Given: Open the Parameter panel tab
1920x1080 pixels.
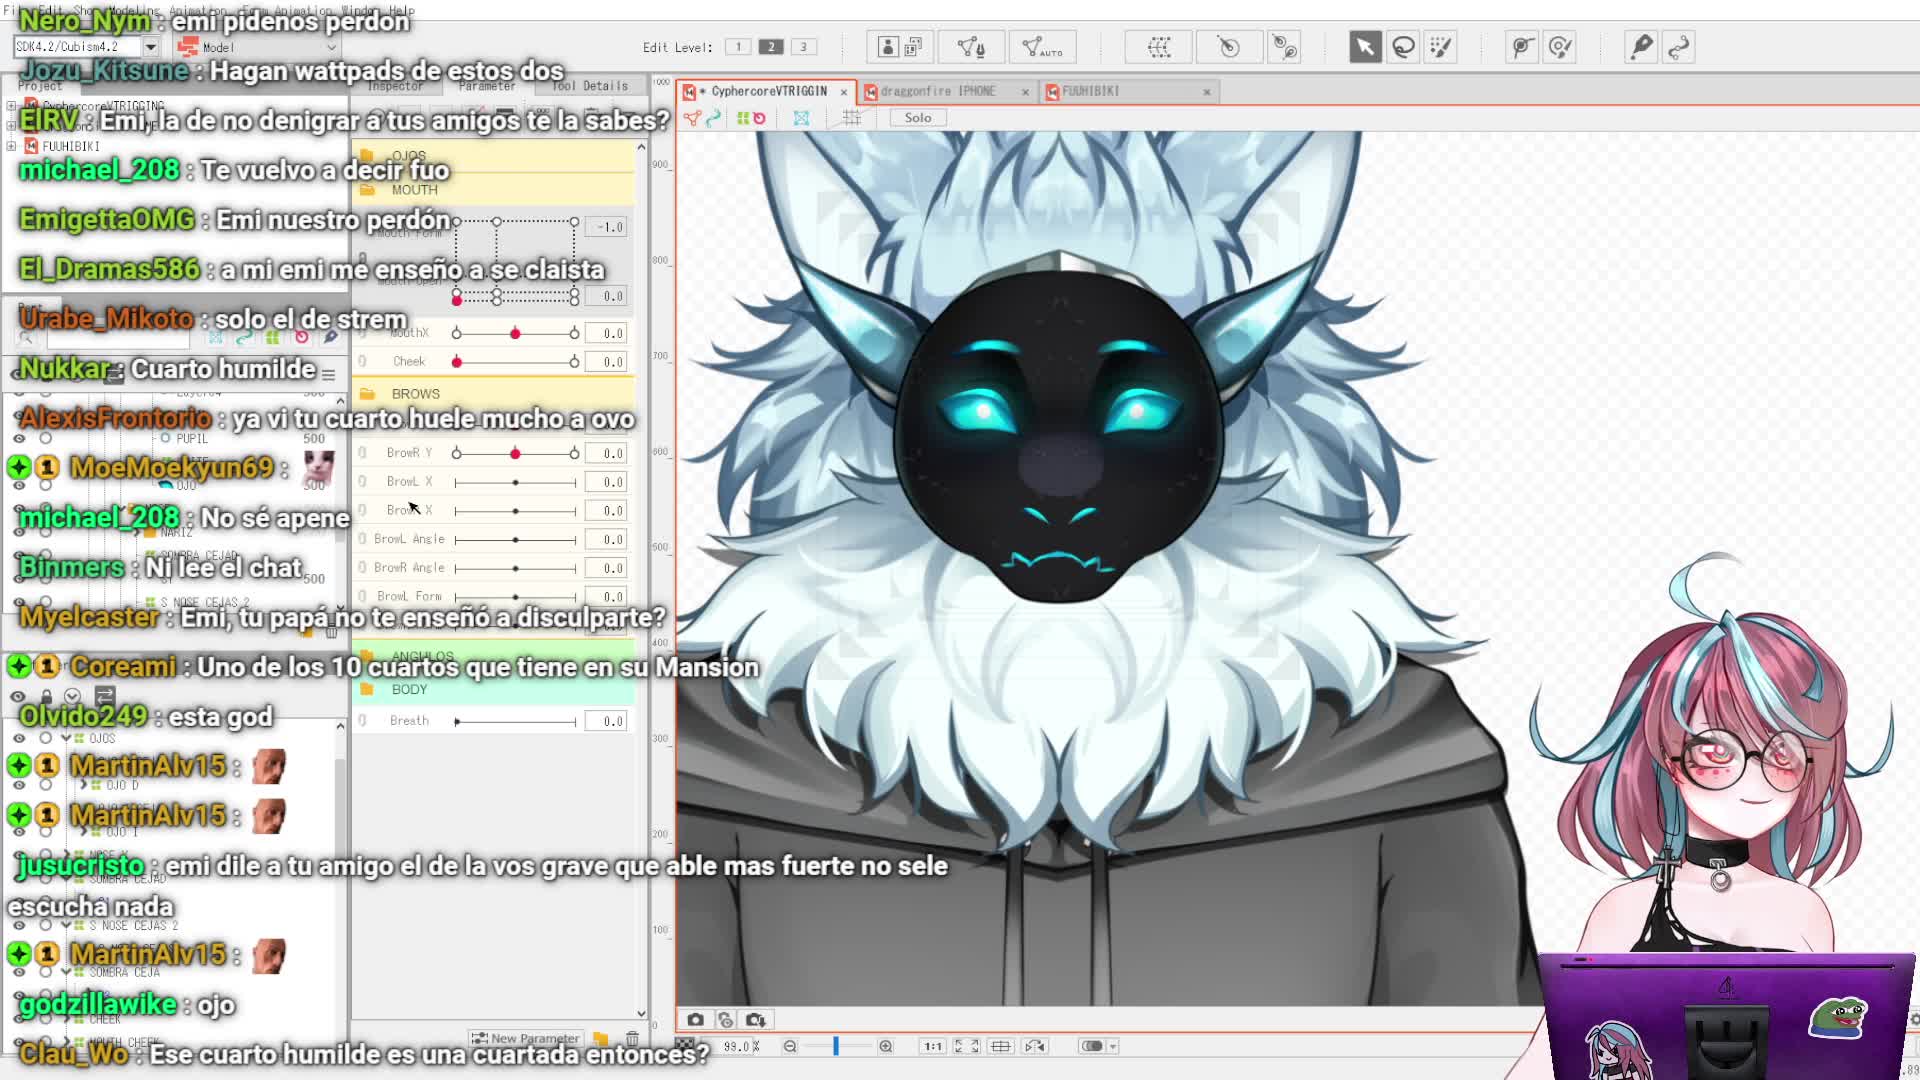Looking at the screenshot, I should 487,86.
